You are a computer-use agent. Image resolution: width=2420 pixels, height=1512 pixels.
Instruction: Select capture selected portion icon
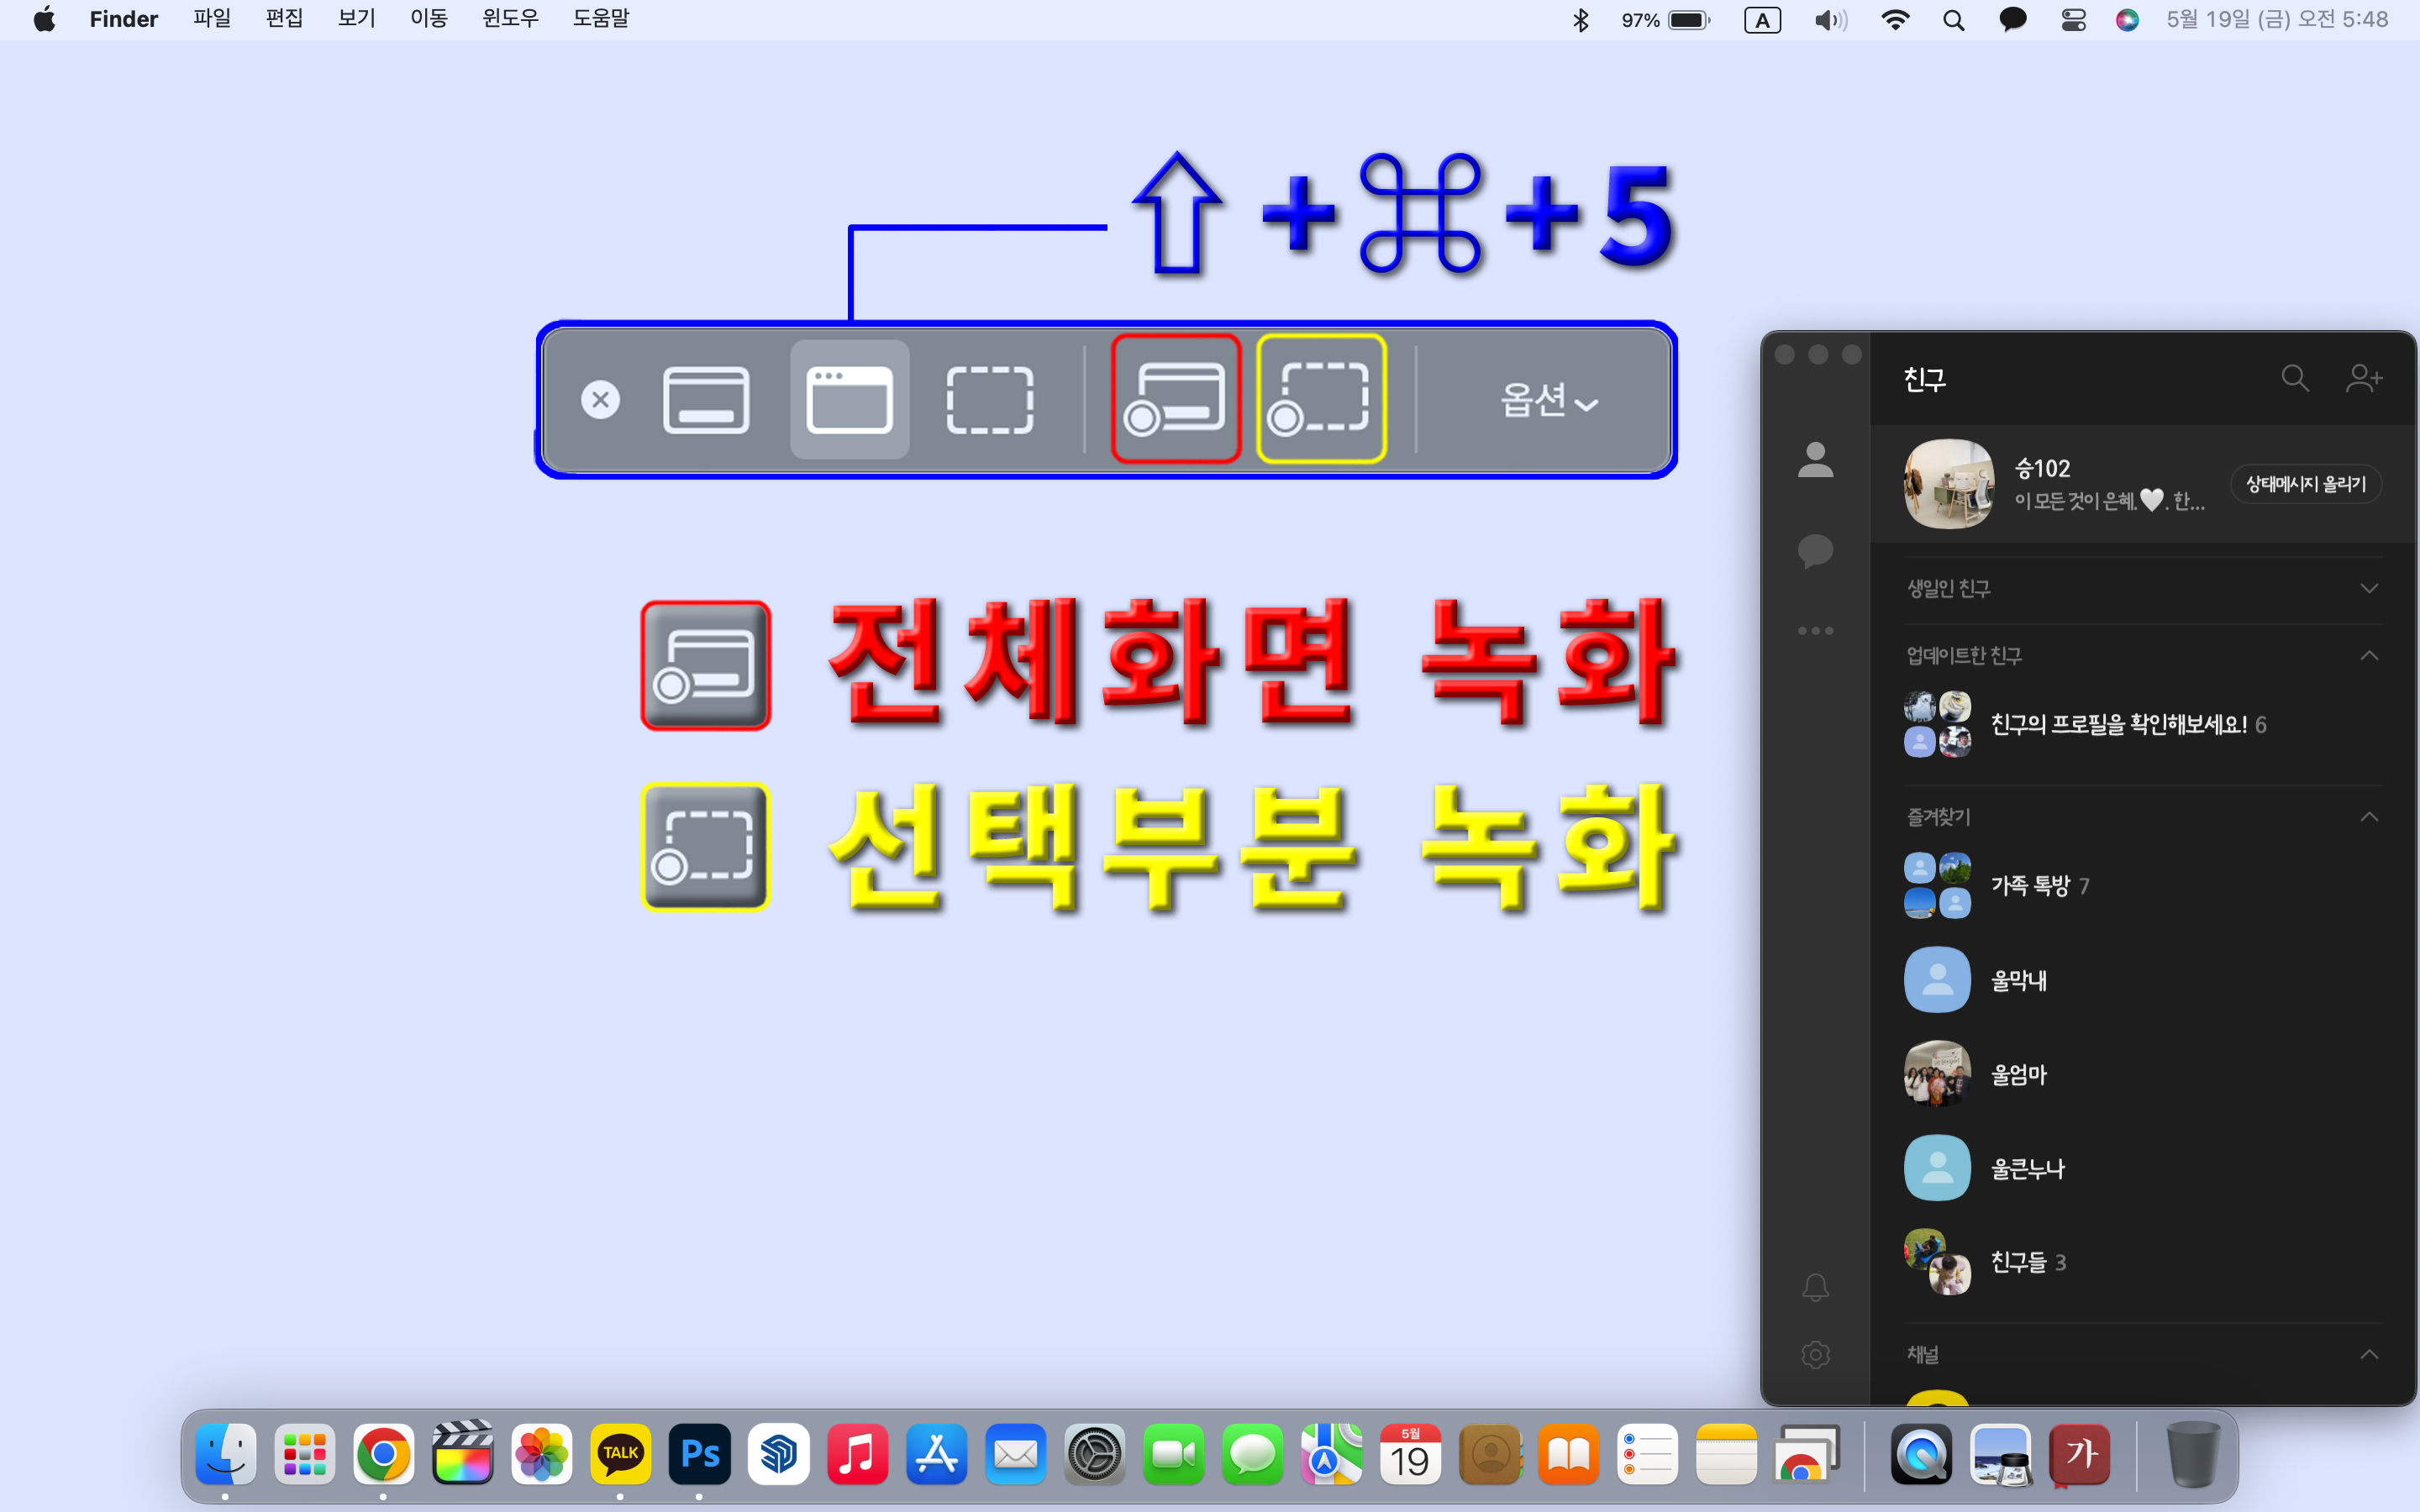[x=989, y=400]
